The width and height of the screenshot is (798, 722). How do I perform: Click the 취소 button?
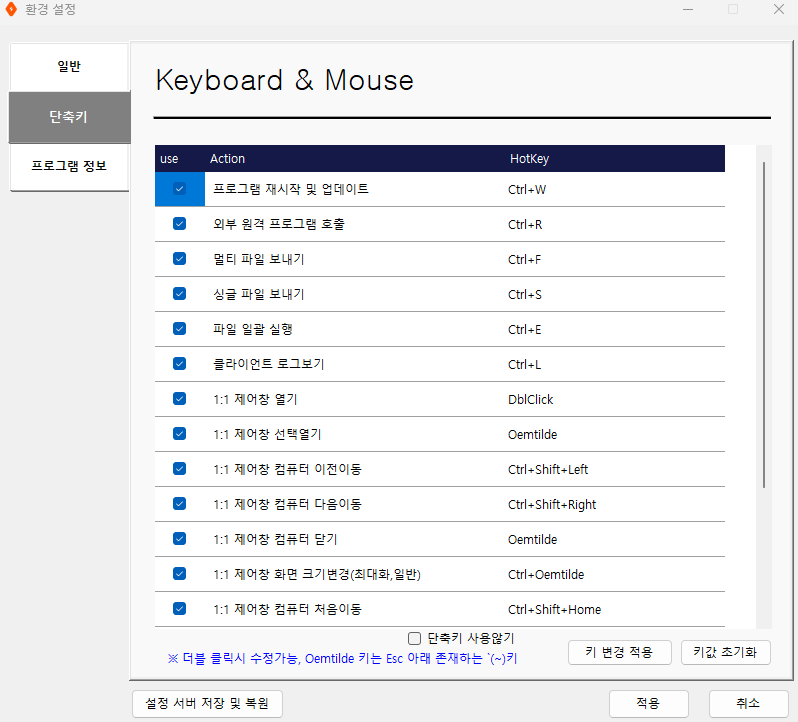(749, 704)
